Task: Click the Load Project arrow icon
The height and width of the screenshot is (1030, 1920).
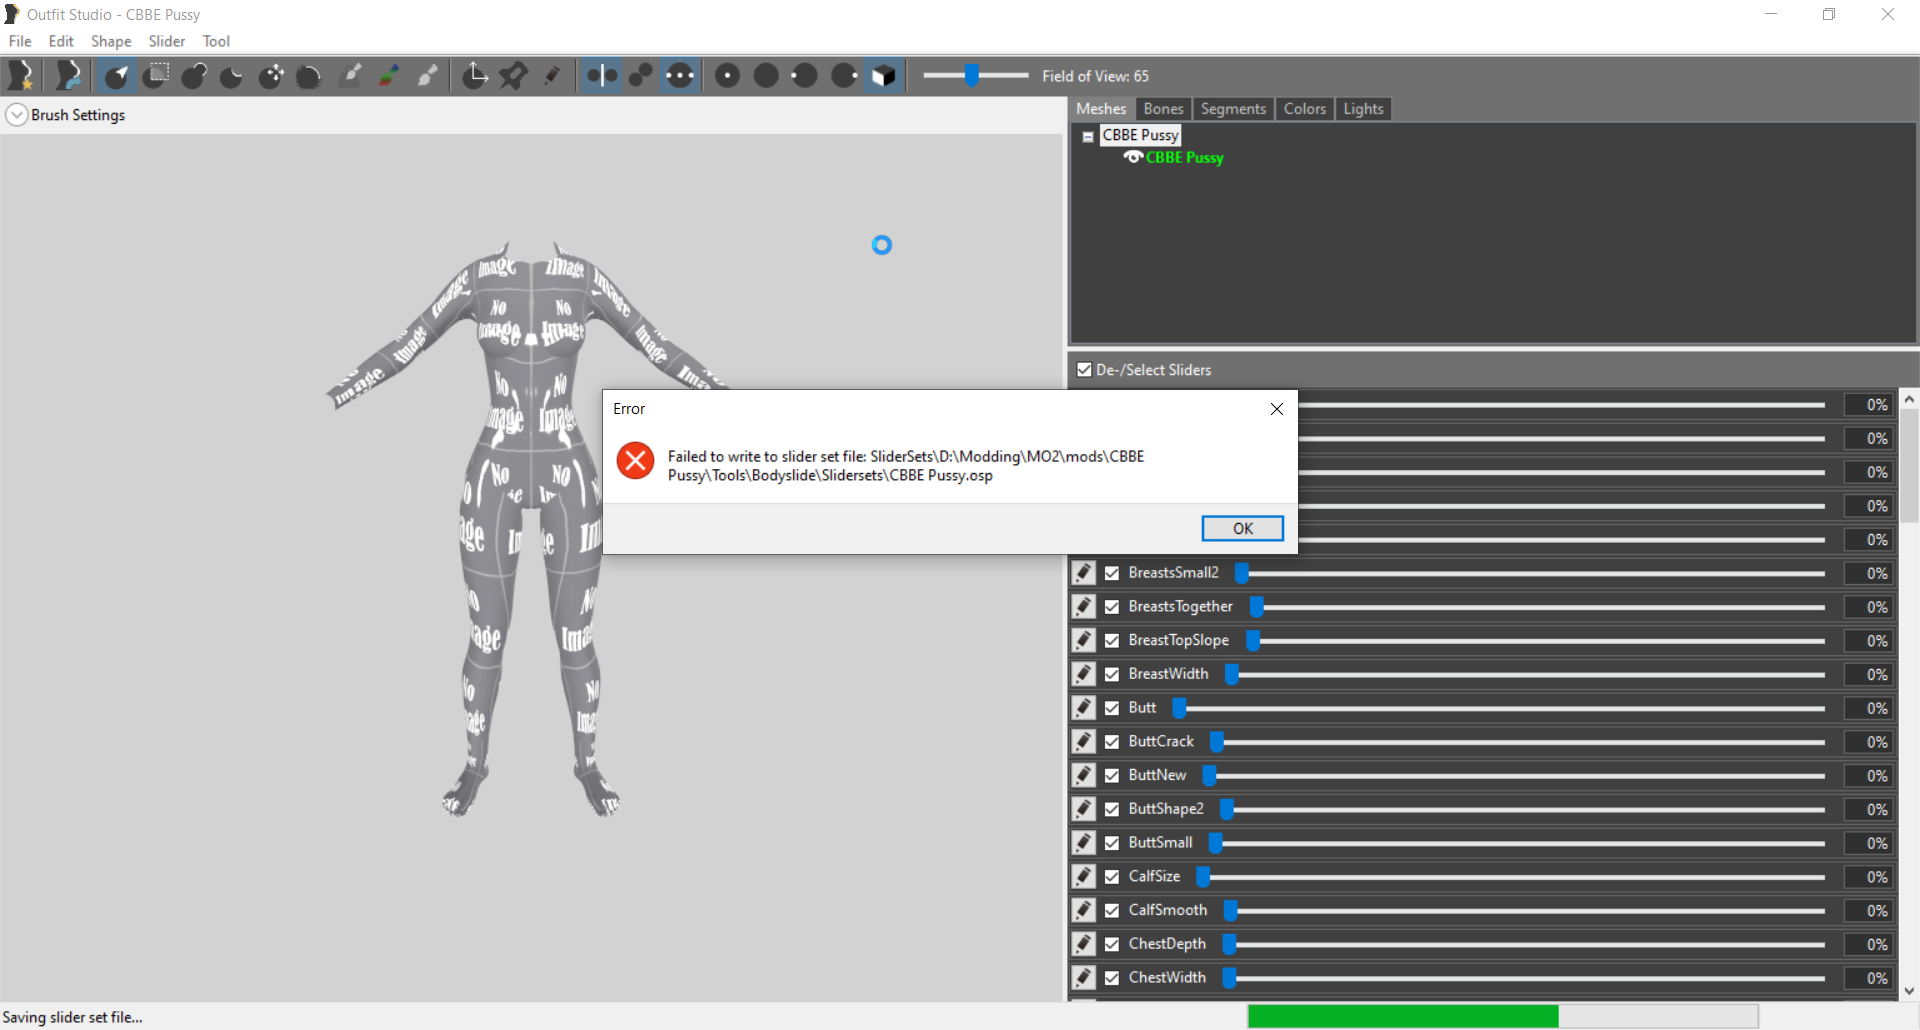Action: (68, 75)
